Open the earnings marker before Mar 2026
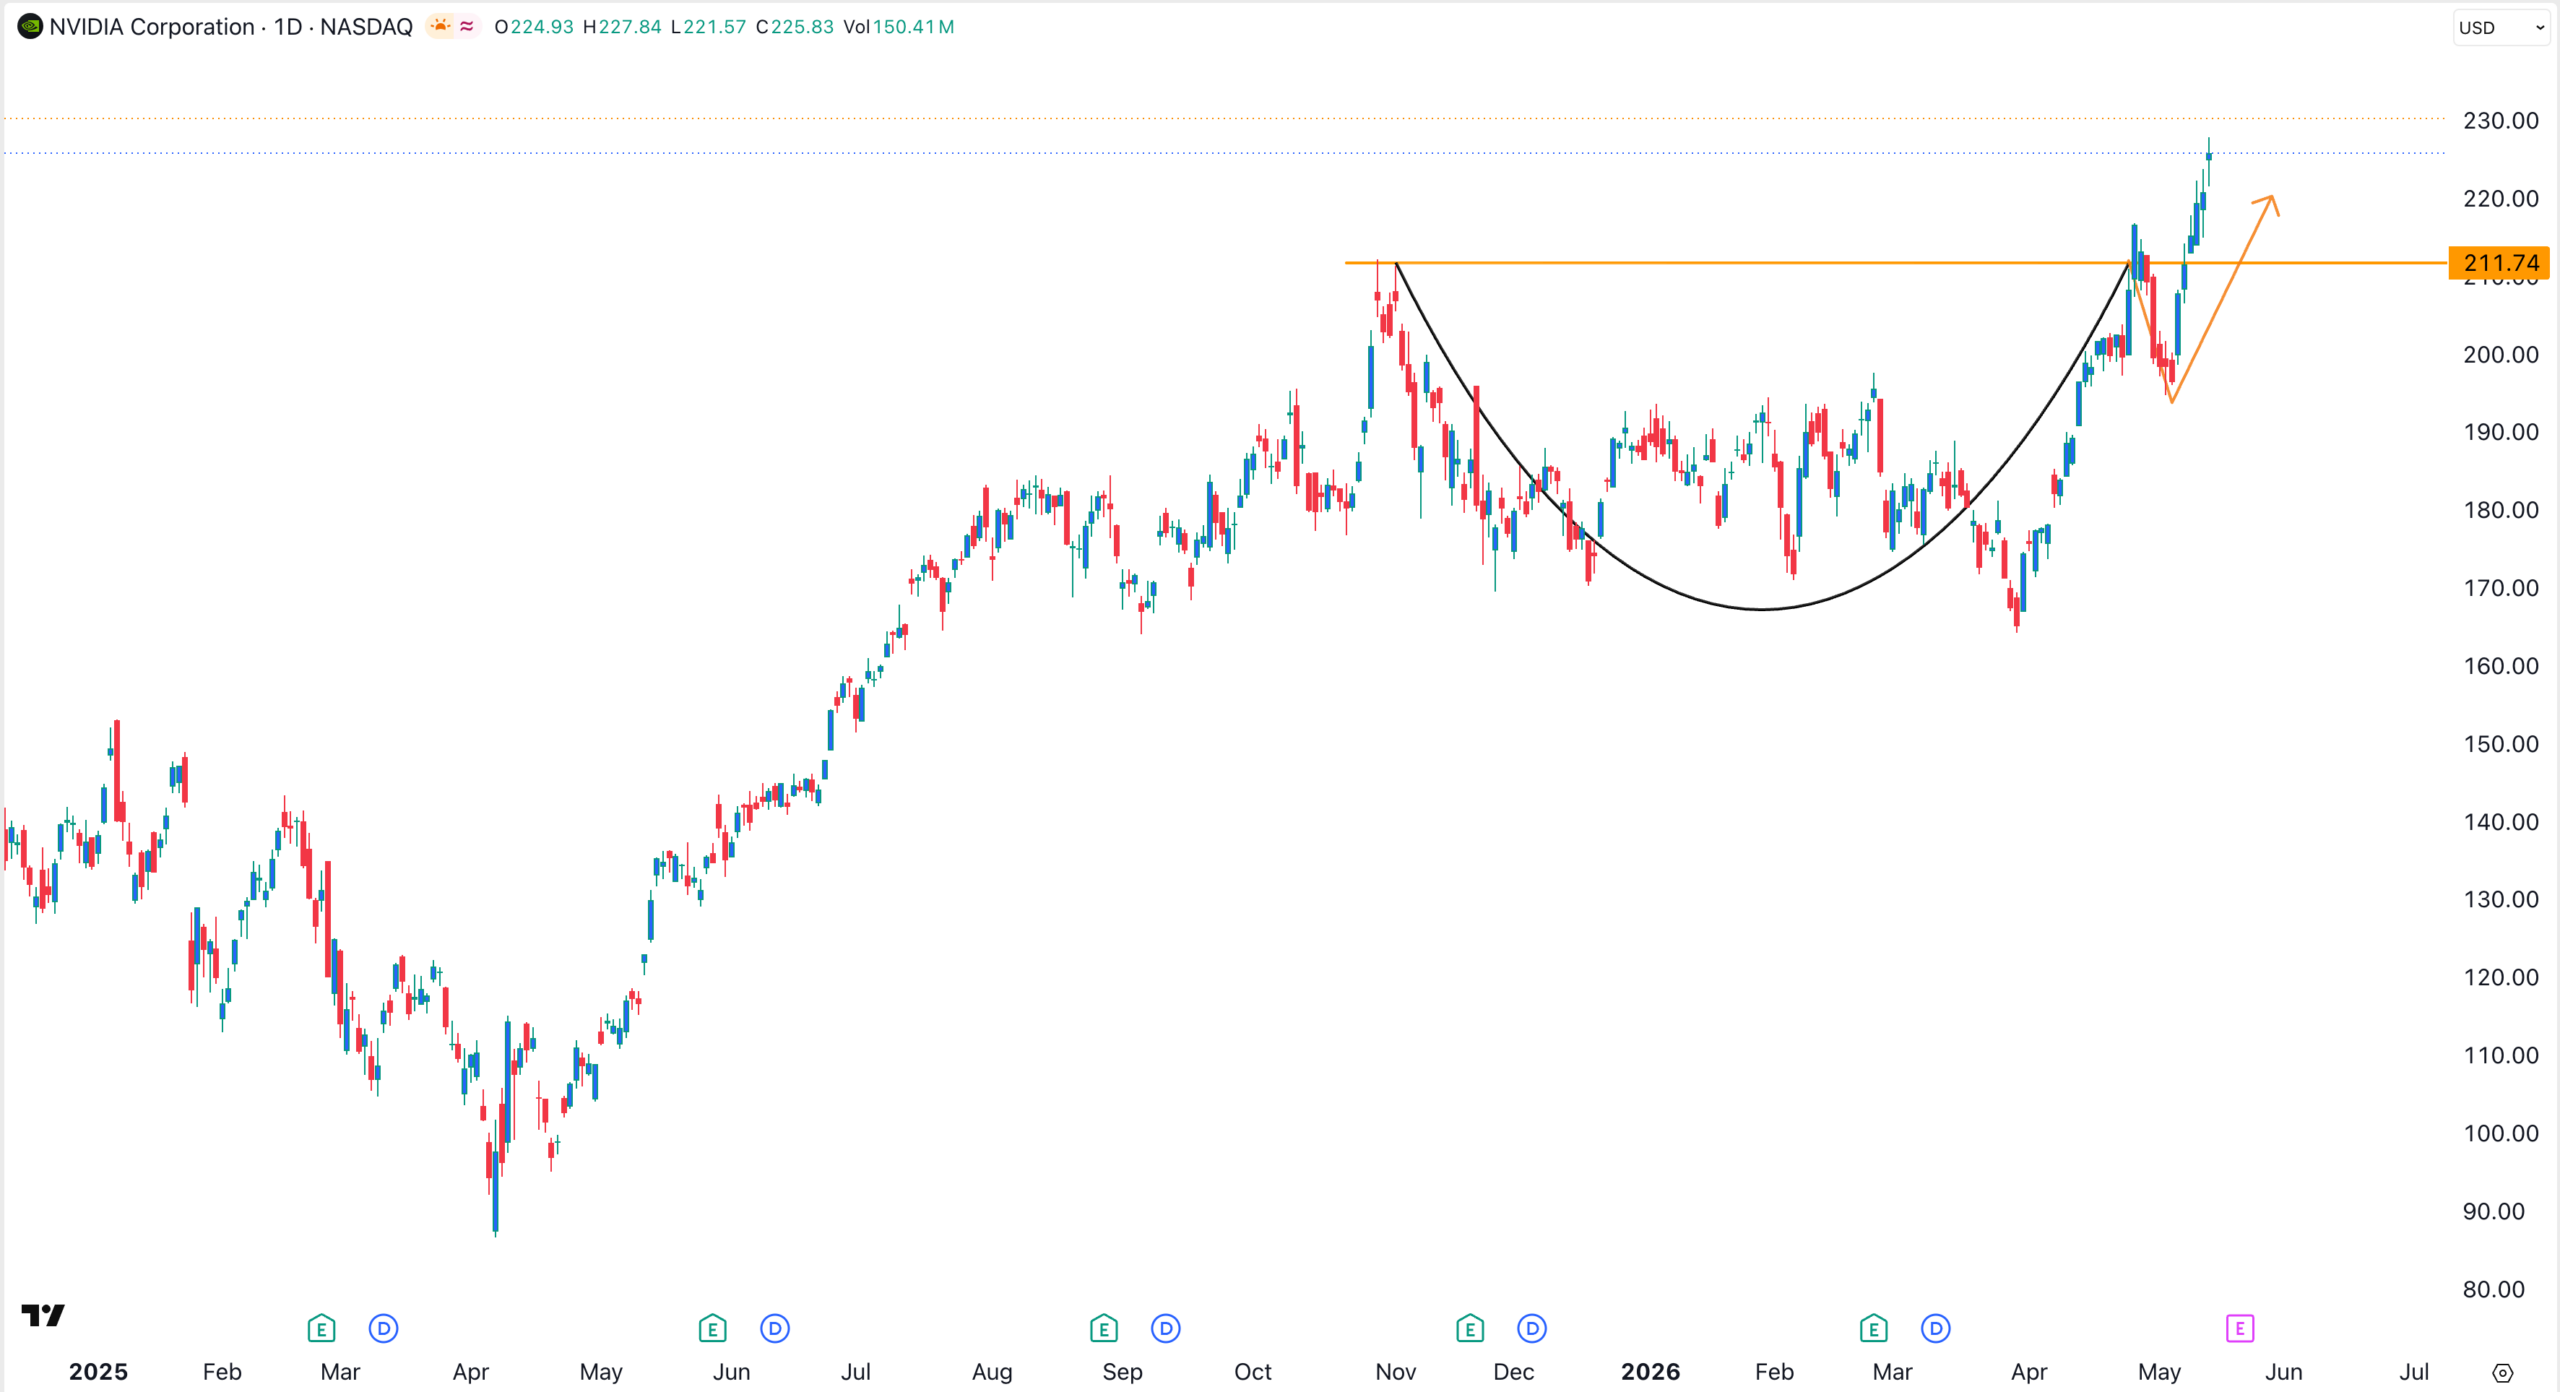The image size is (2560, 1392). click(1874, 1329)
